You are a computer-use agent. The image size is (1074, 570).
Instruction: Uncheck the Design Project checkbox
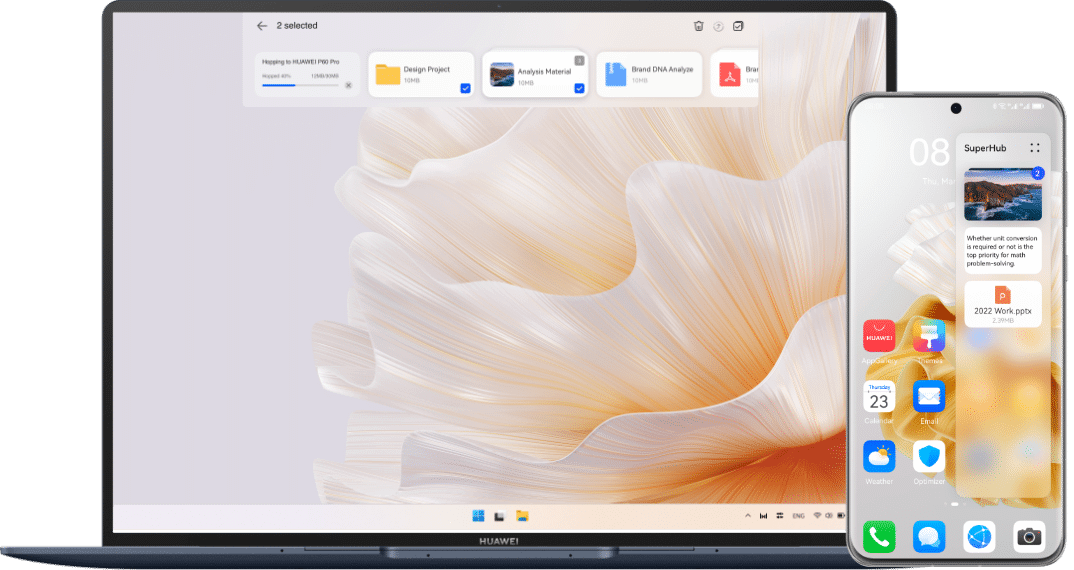465,88
